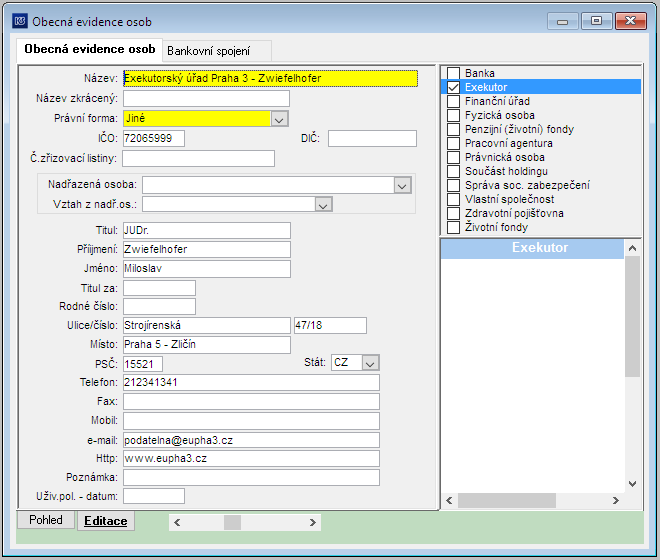Open the Stát country dropdown
The image size is (660, 560).
(x=370, y=363)
